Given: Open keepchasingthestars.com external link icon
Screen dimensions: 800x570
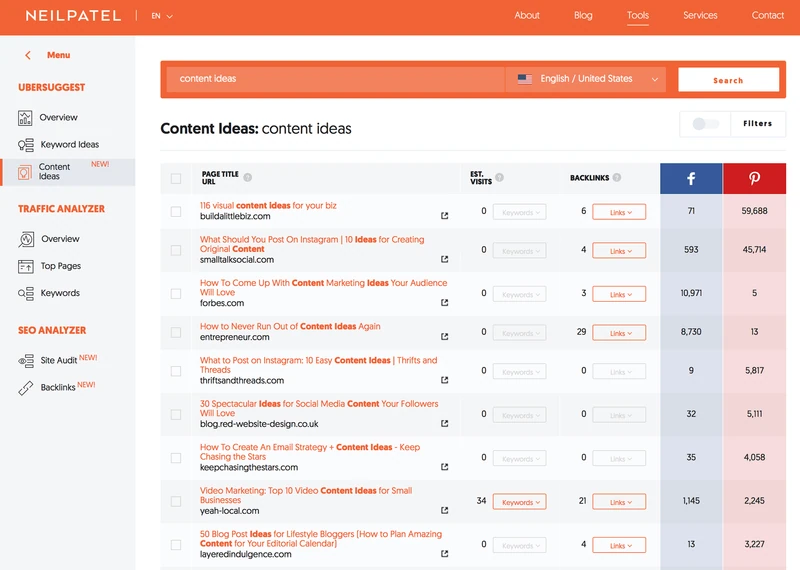Looking at the screenshot, I should [x=444, y=466].
